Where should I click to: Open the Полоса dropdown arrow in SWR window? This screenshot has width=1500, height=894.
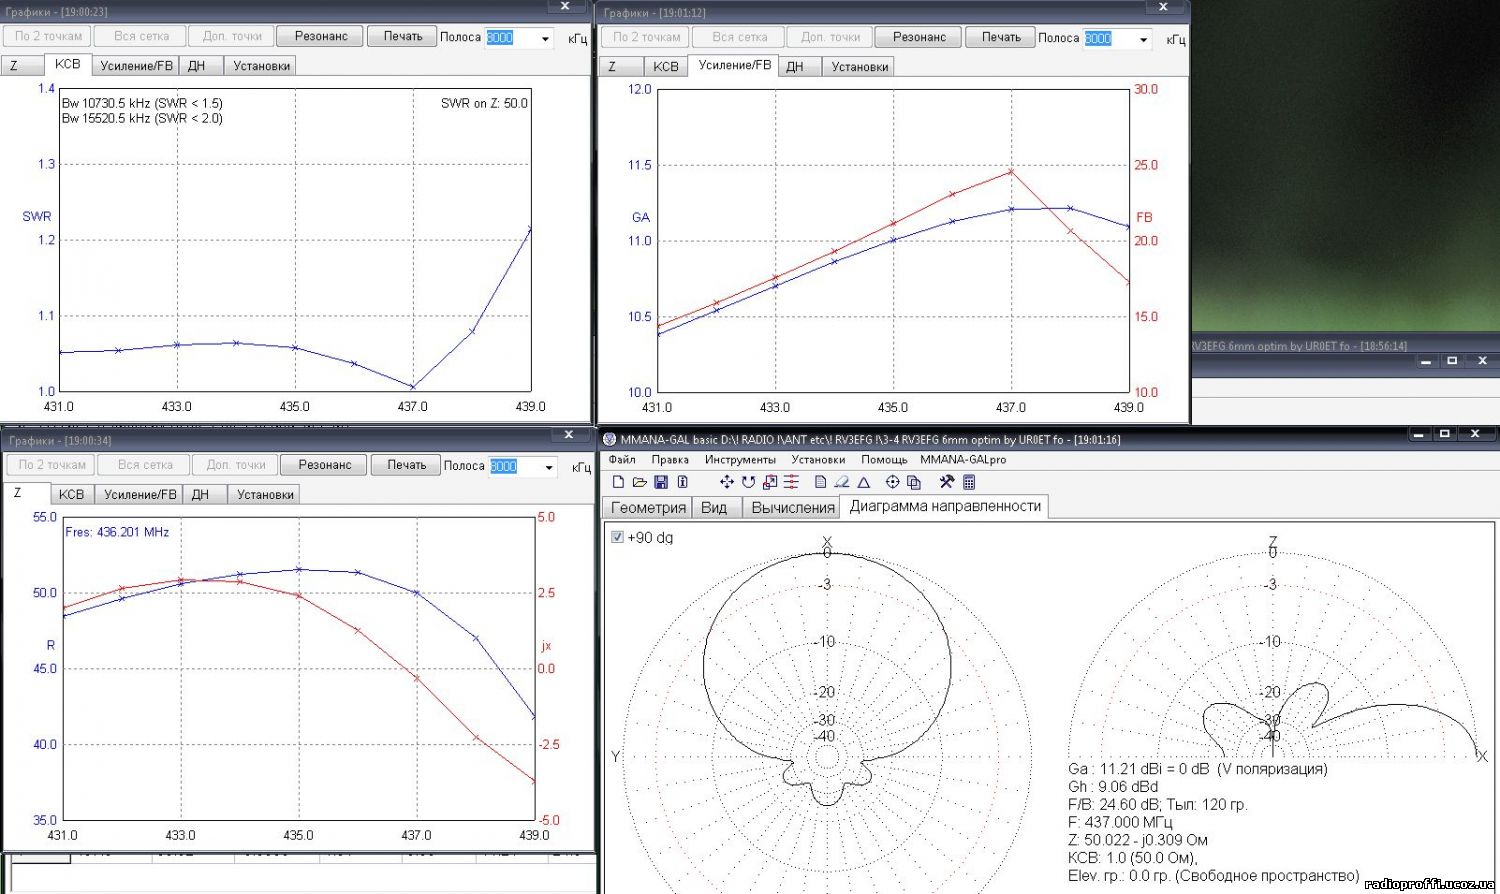click(545, 39)
